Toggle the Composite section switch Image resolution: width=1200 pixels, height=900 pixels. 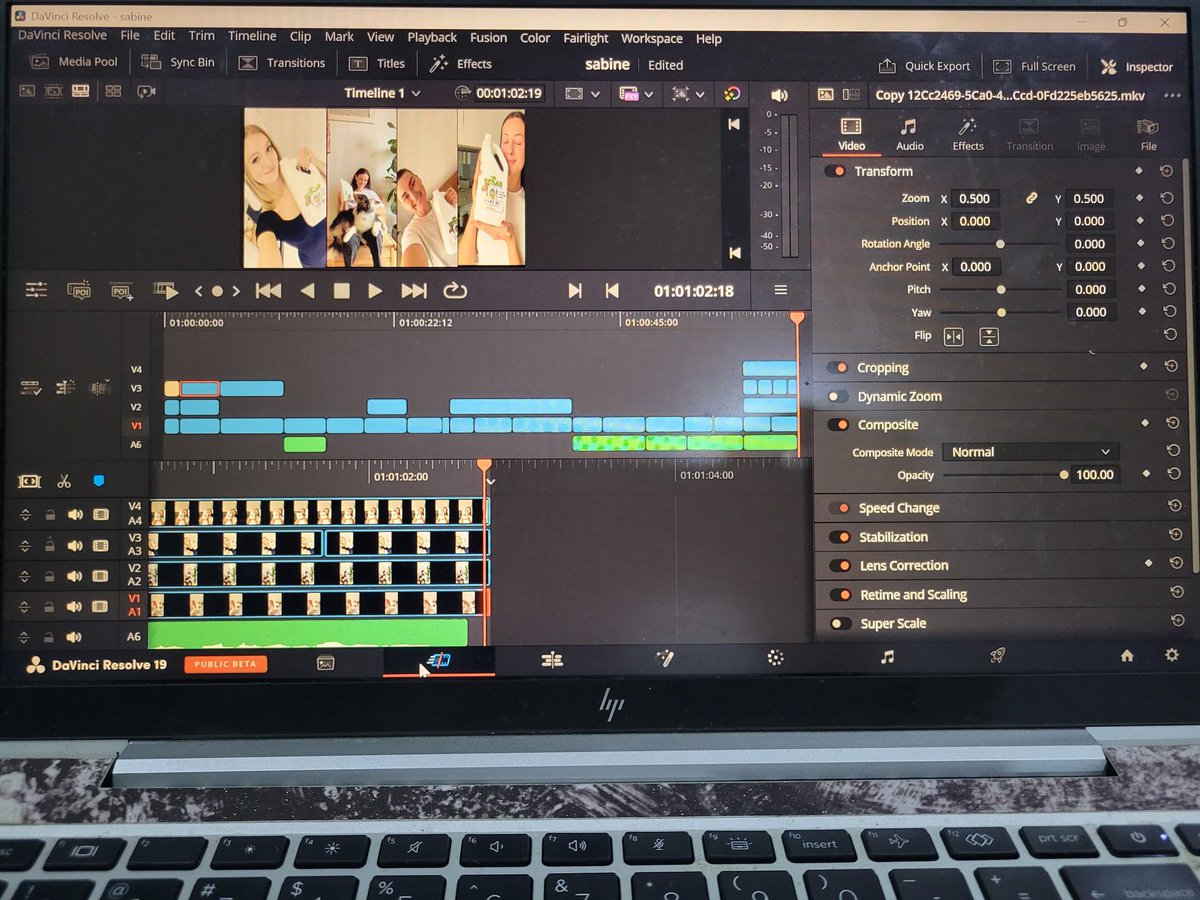pyautogui.click(x=839, y=425)
